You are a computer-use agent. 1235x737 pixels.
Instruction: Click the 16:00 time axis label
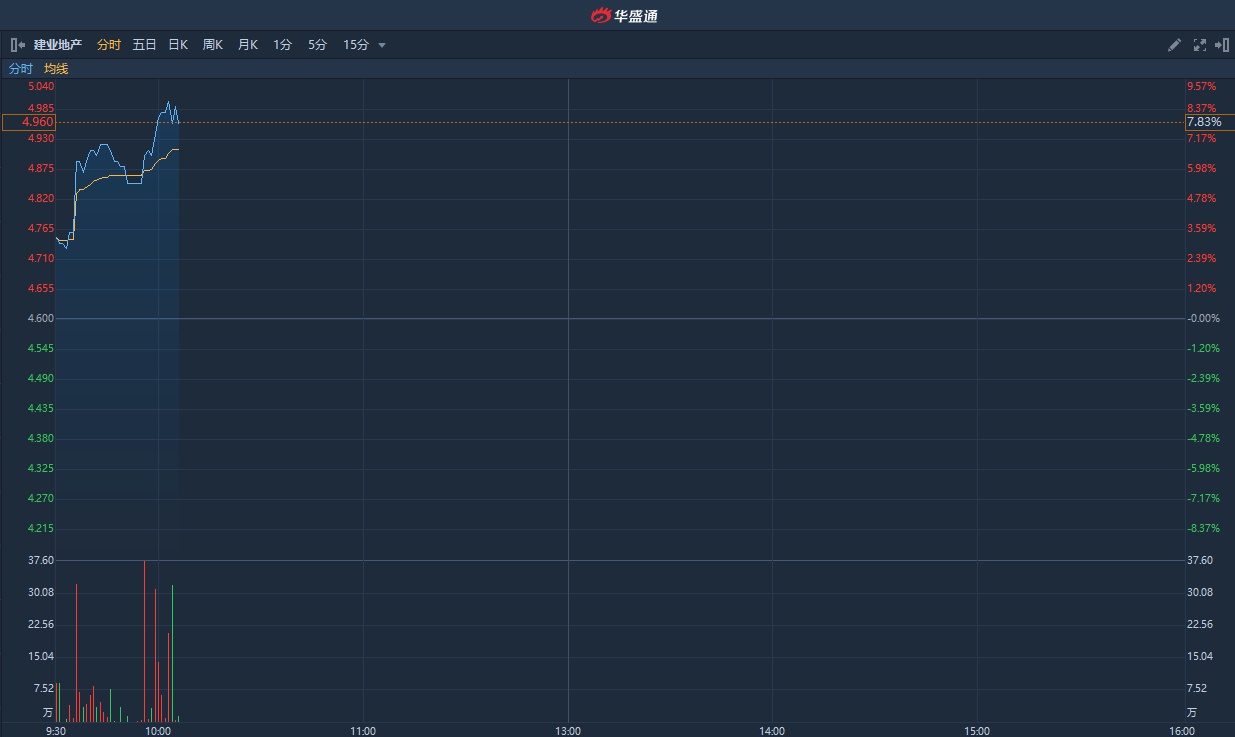coord(1182,731)
